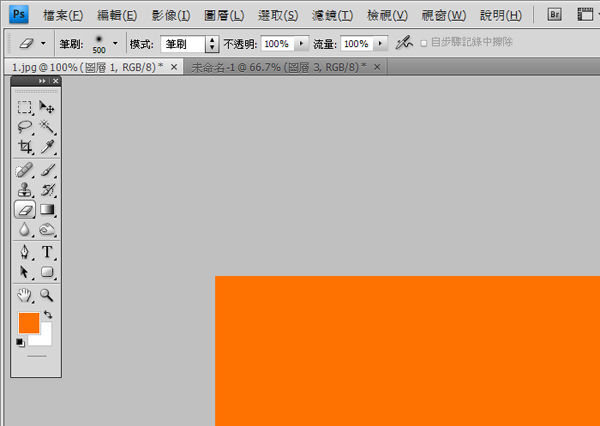Screen dimensions: 600x426
Task: Reset default foreground and background colors
Action: tap(20, 343)
